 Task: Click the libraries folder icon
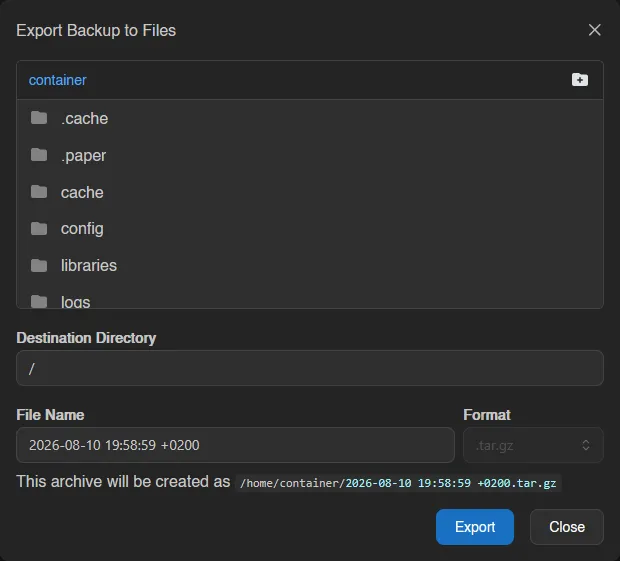point(39,265)
